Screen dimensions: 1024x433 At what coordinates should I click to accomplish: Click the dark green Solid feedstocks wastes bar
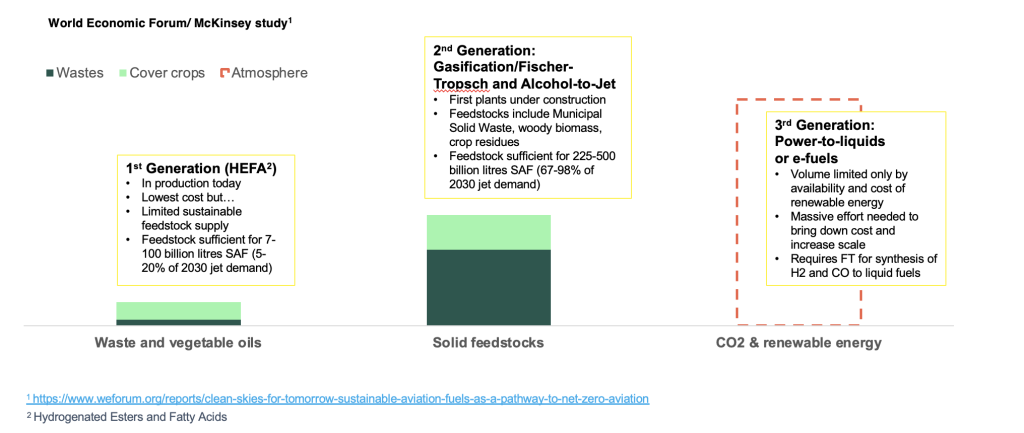489,287
